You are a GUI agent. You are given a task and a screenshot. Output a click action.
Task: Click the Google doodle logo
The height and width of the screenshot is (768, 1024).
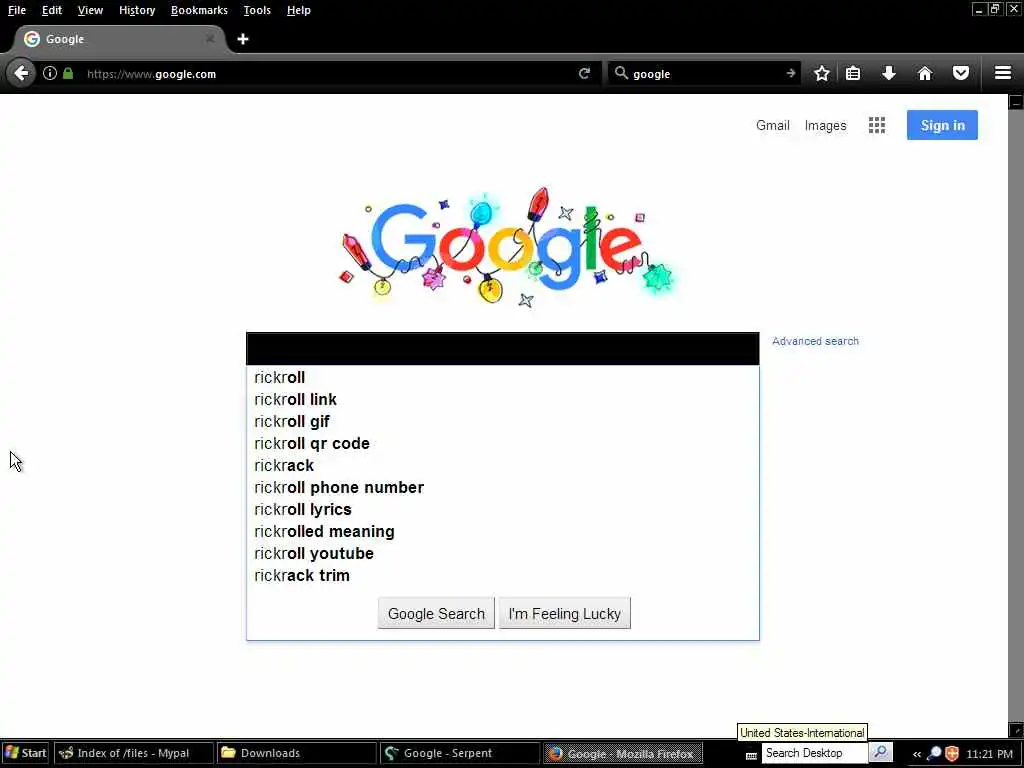click(507, 248)
